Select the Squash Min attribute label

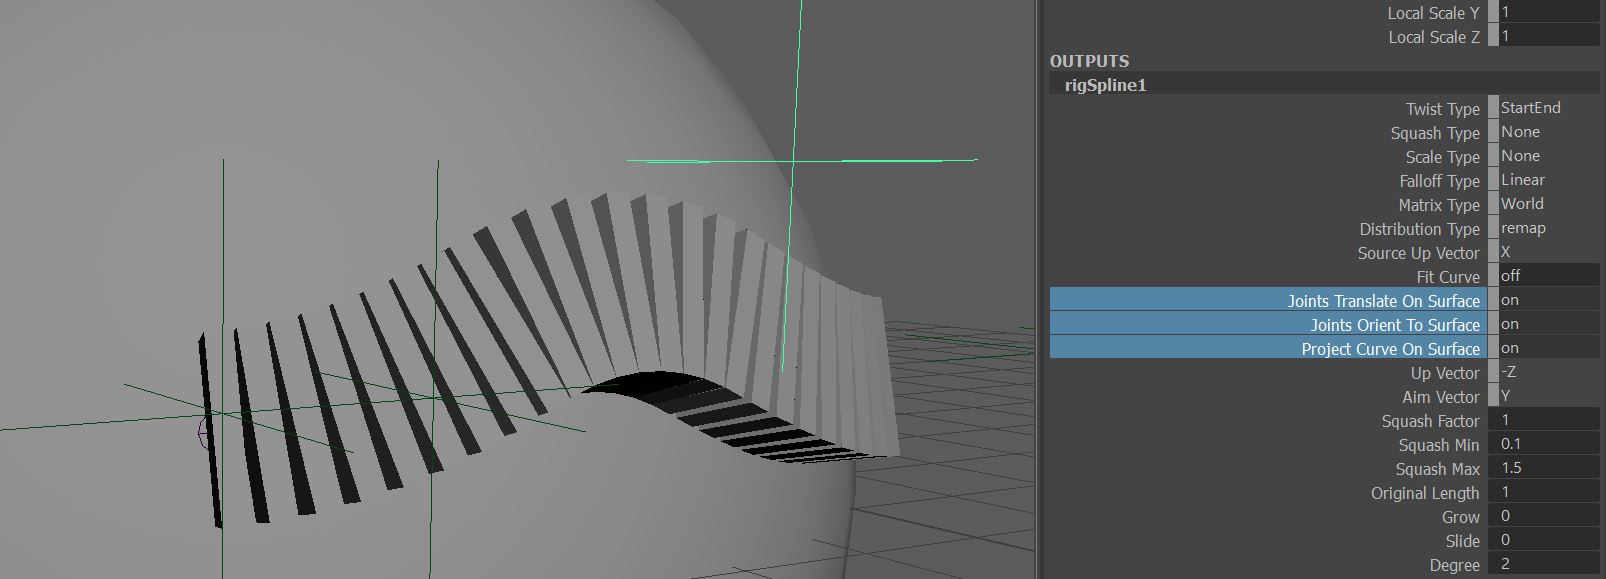pos(1438,445)
